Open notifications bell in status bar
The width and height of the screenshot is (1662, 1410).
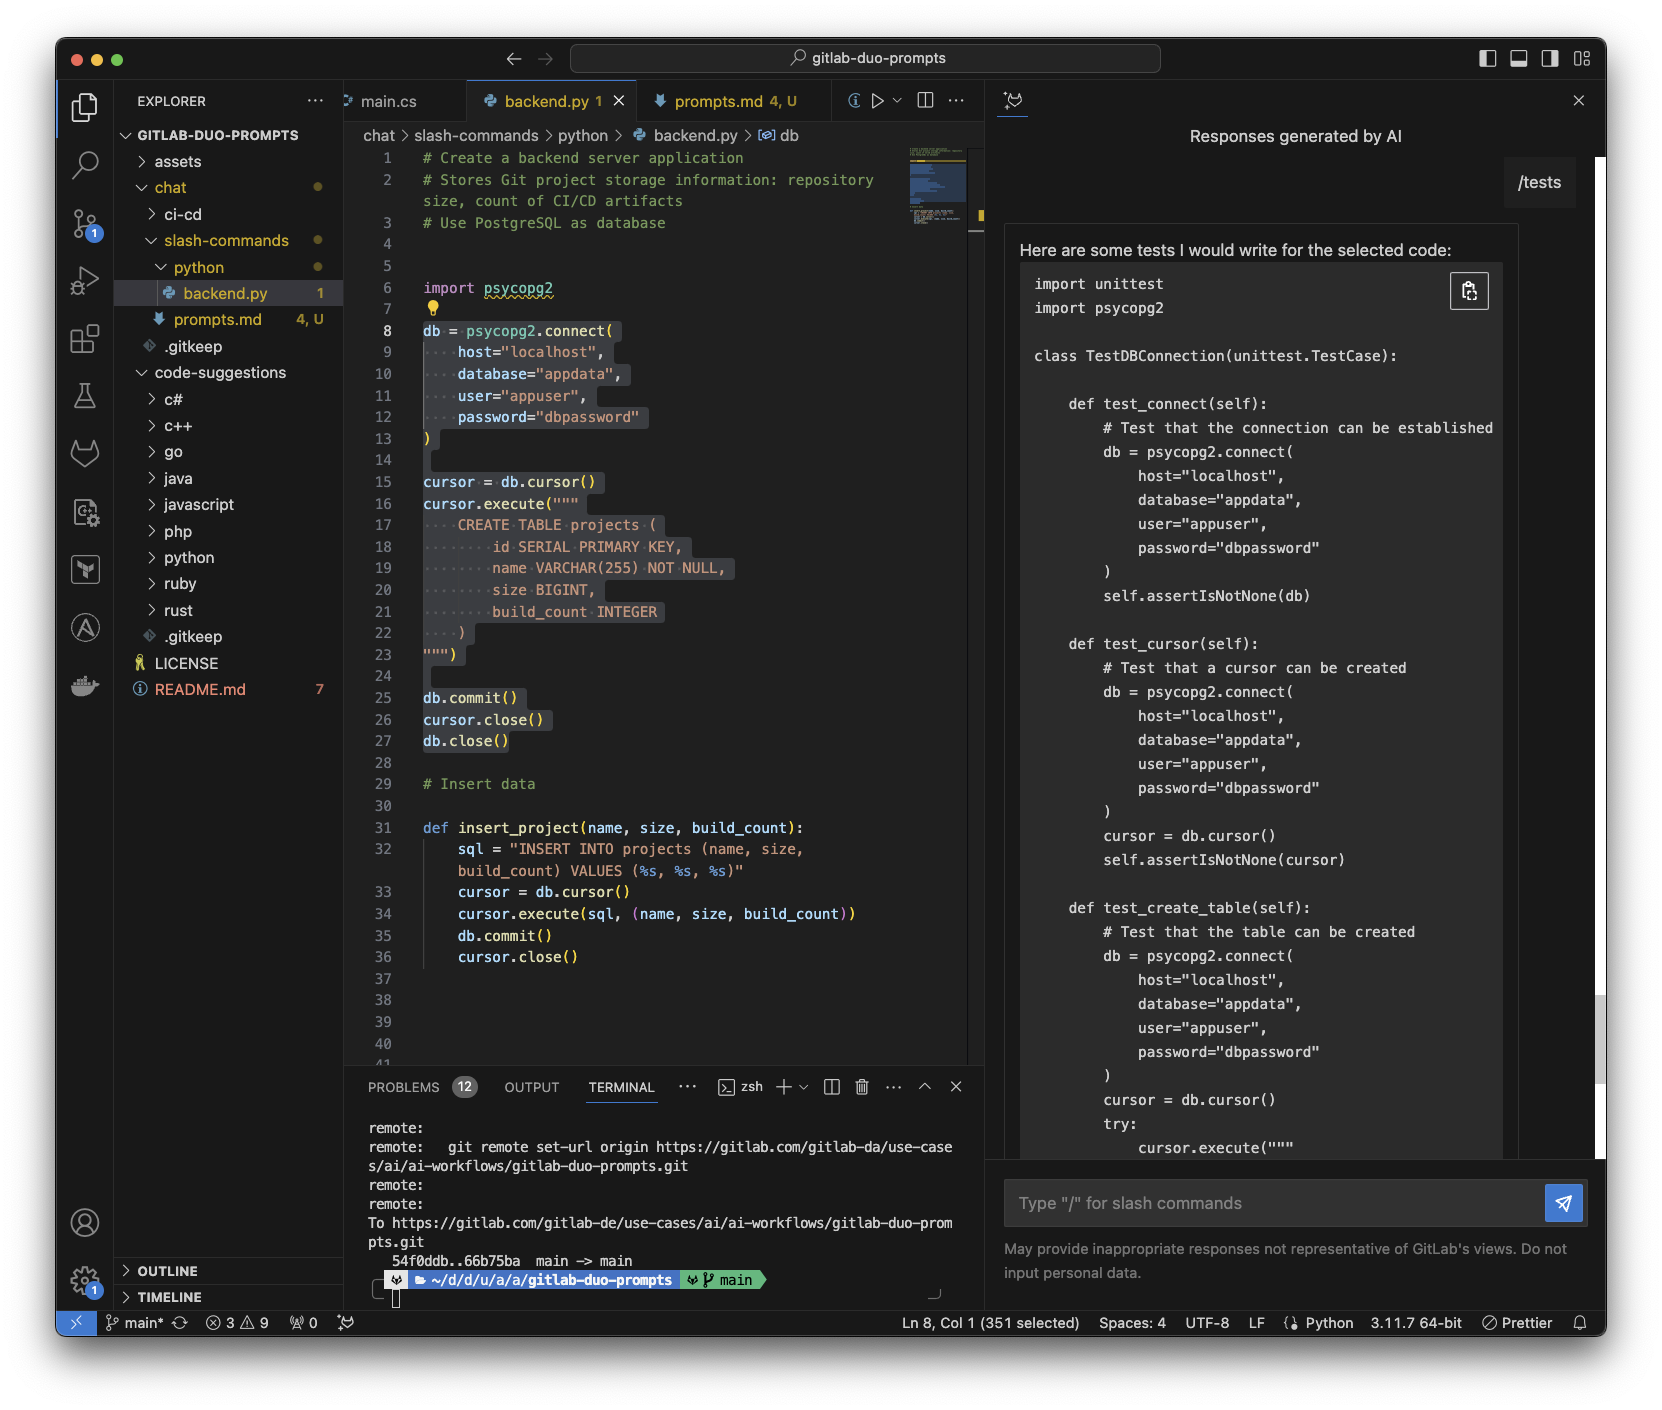(1580, 1323)
